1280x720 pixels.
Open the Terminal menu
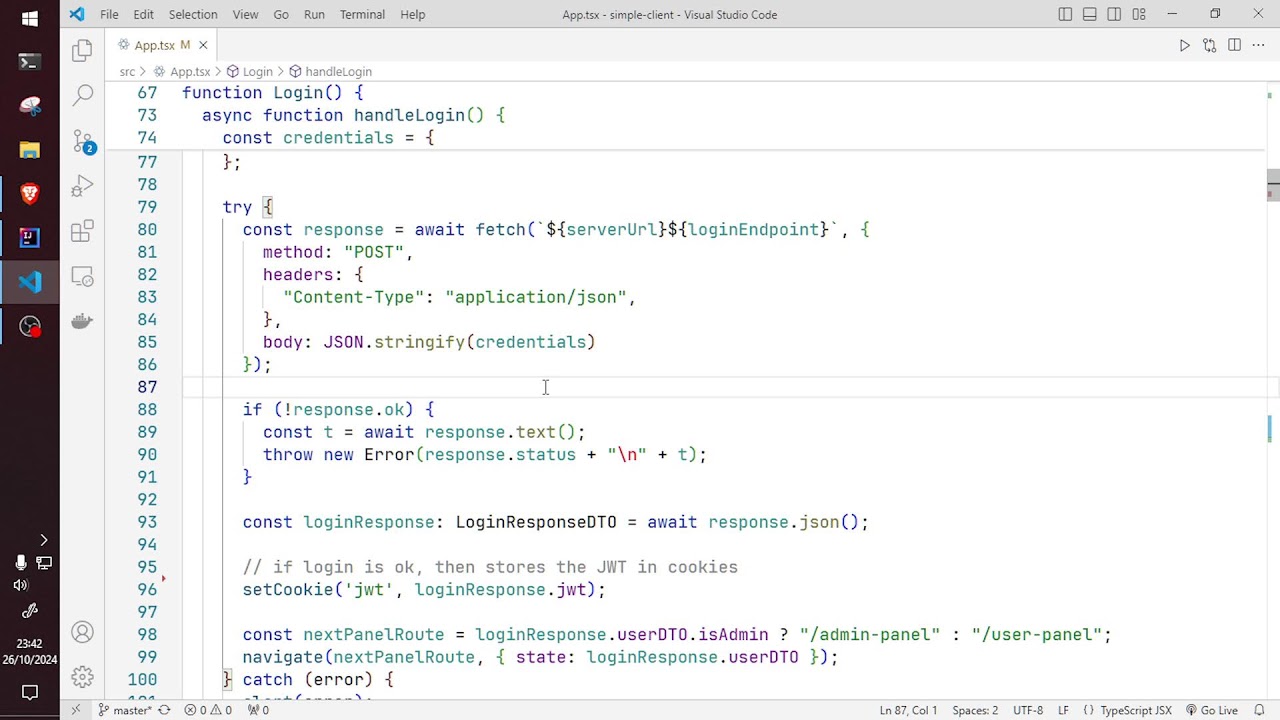click(362, 14)
